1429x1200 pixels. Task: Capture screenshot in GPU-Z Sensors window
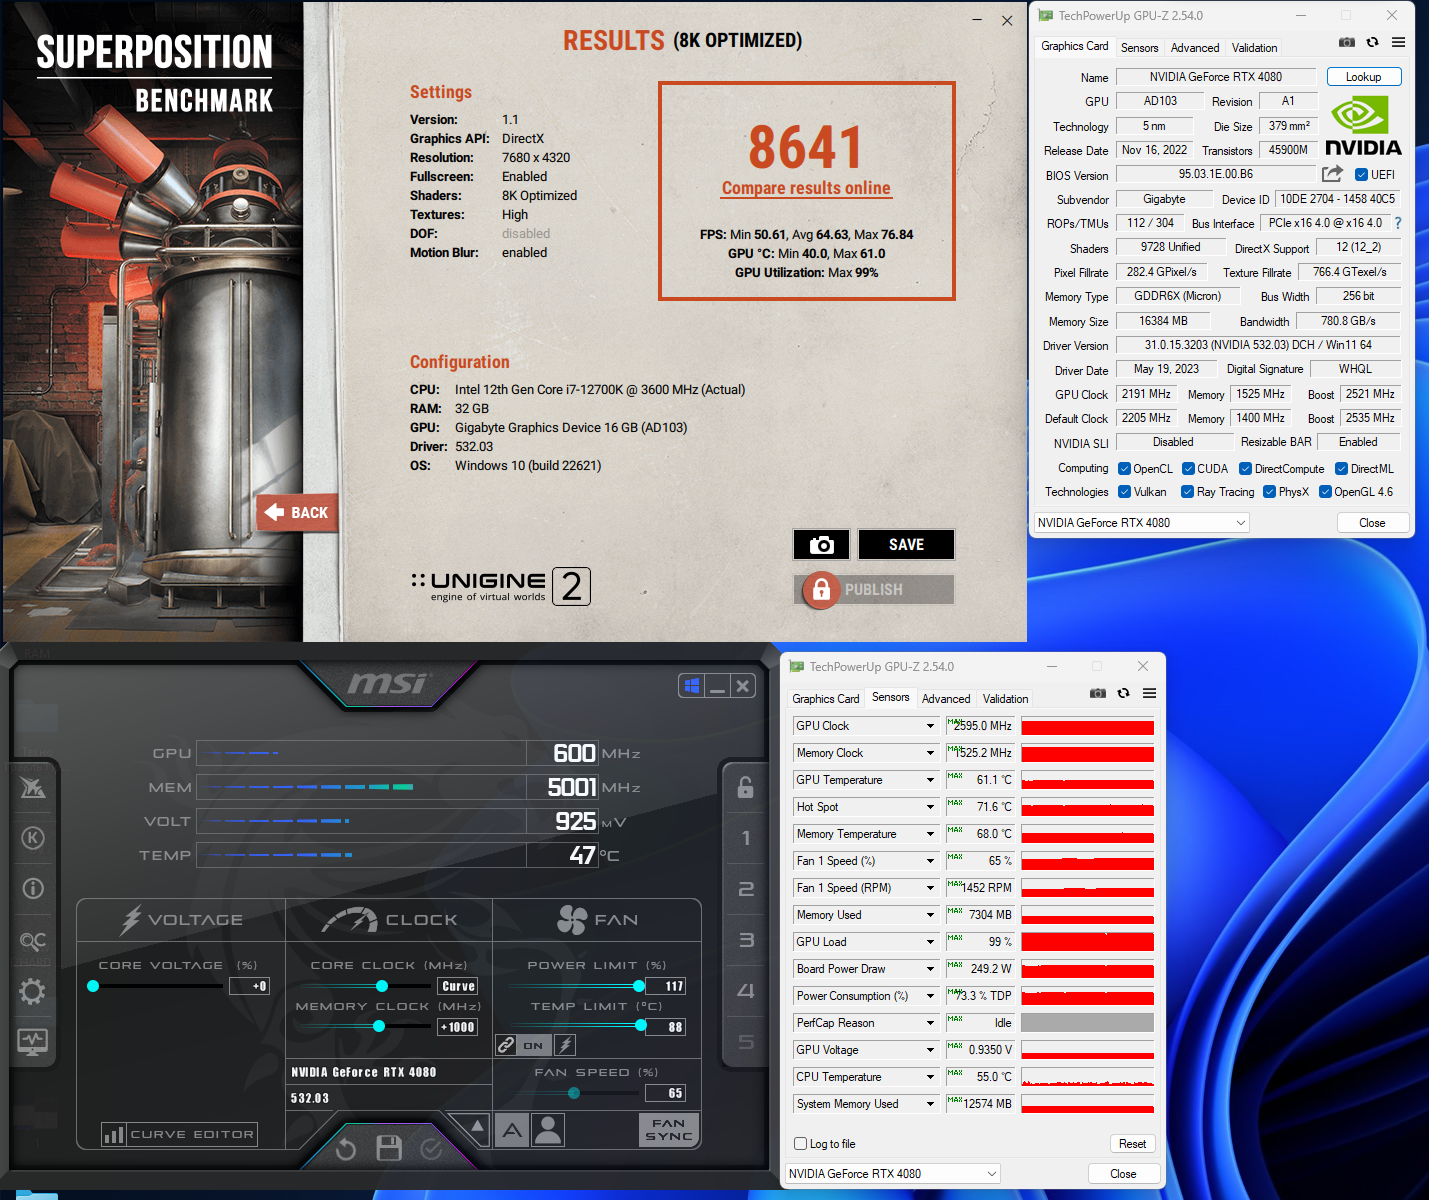pyautogui.click(x=1098, y=693)
